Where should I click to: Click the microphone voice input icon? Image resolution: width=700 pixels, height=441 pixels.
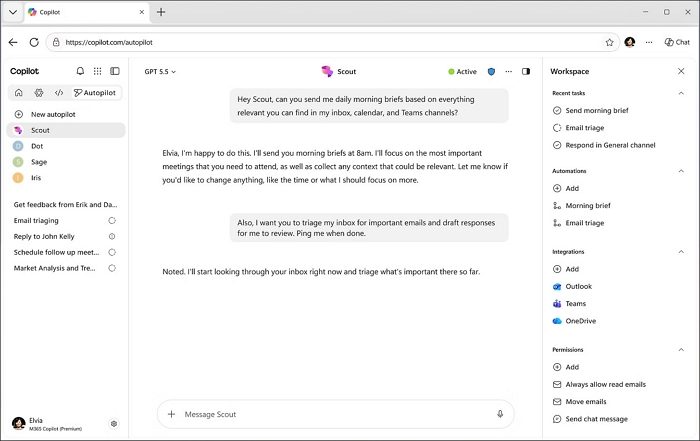point(500,414)
